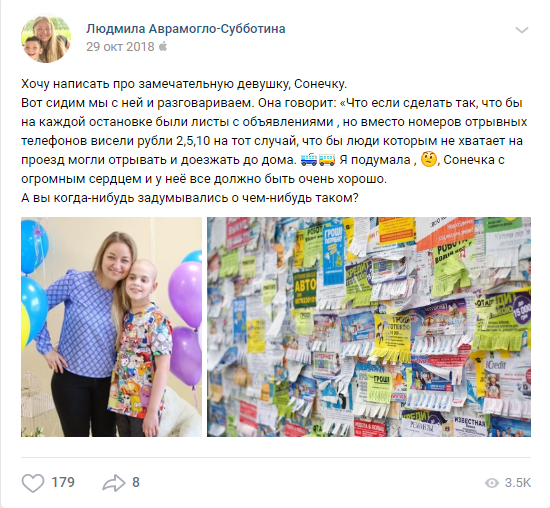Click the thinking face emoji
The width and height of the screenshot is (550, 508).
pos(428,159)
